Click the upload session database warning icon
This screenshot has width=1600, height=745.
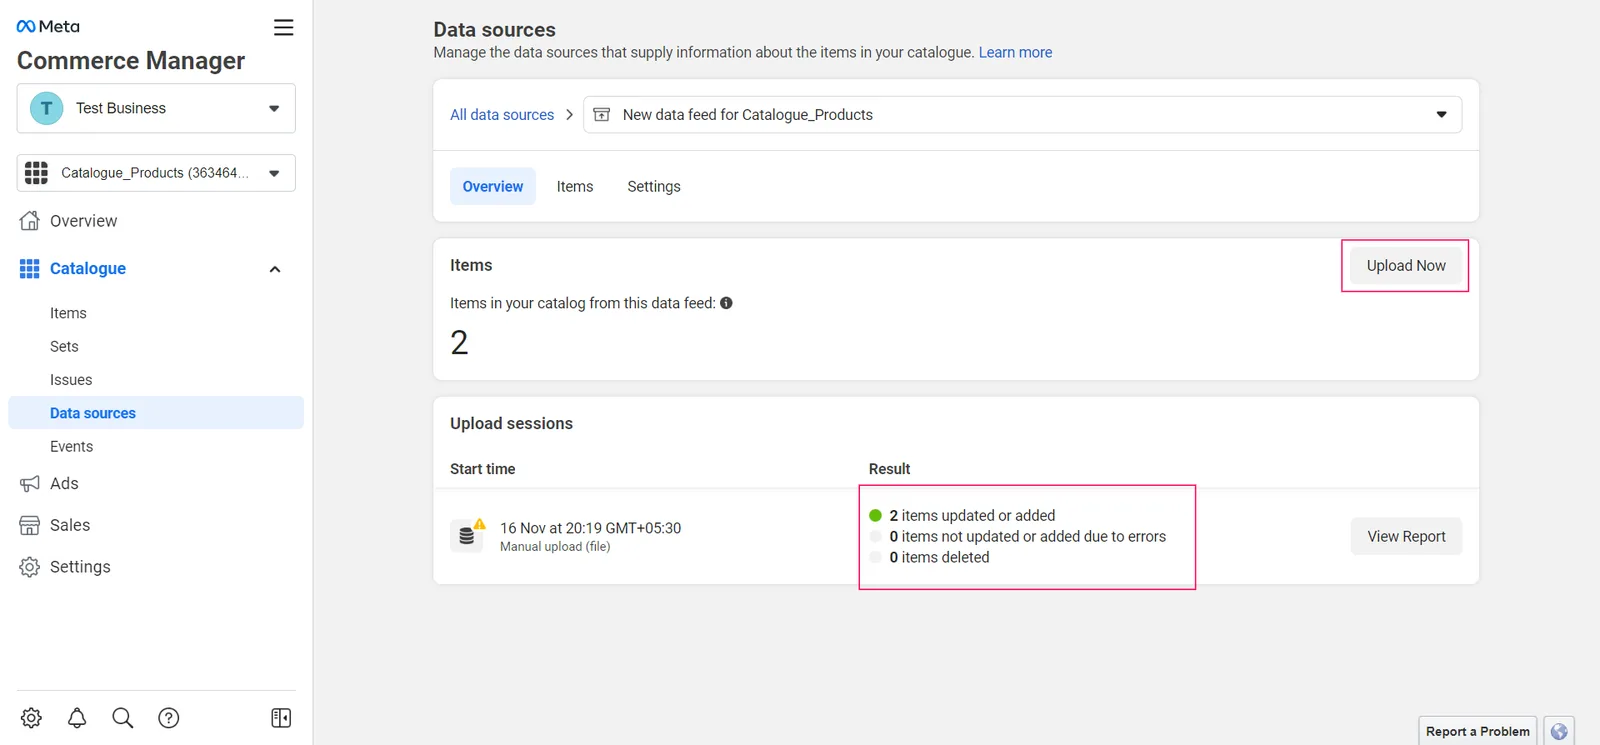point(467,535)
